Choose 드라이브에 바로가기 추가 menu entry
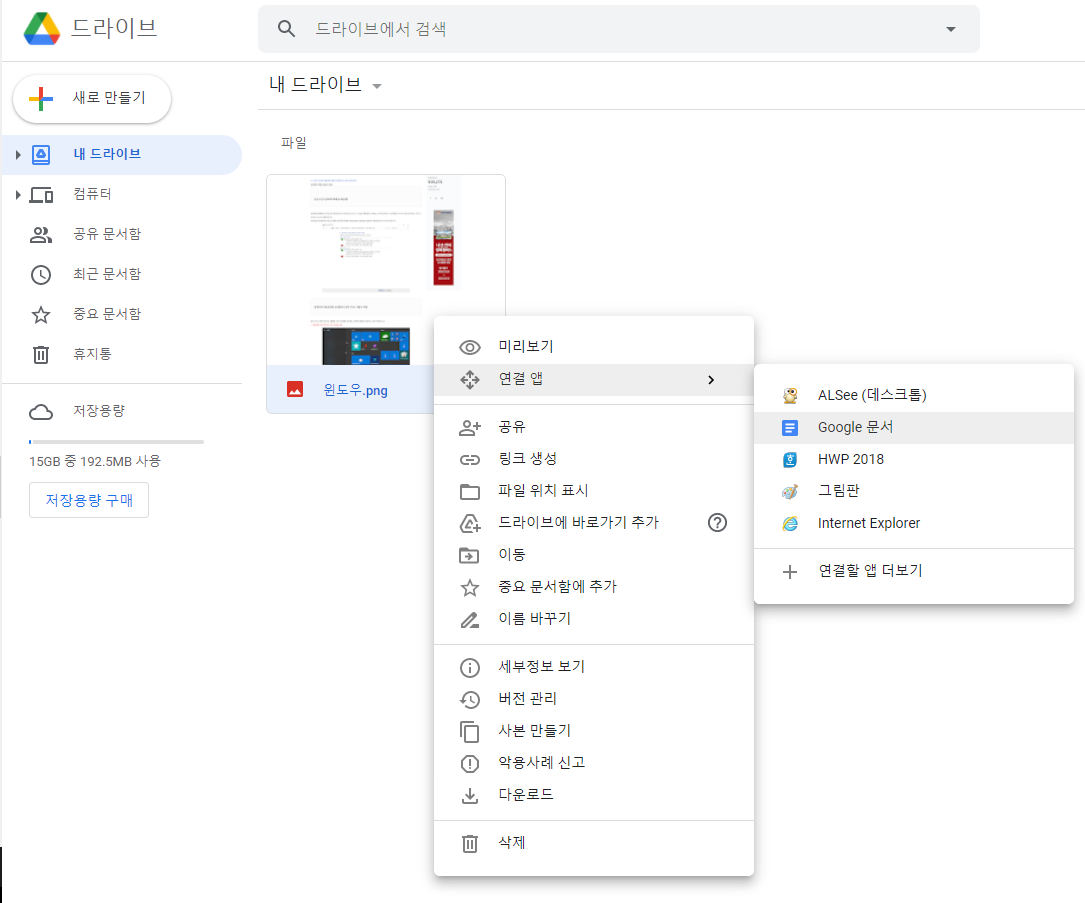This screenshot has width=1085, height=903. coord(594,522)
